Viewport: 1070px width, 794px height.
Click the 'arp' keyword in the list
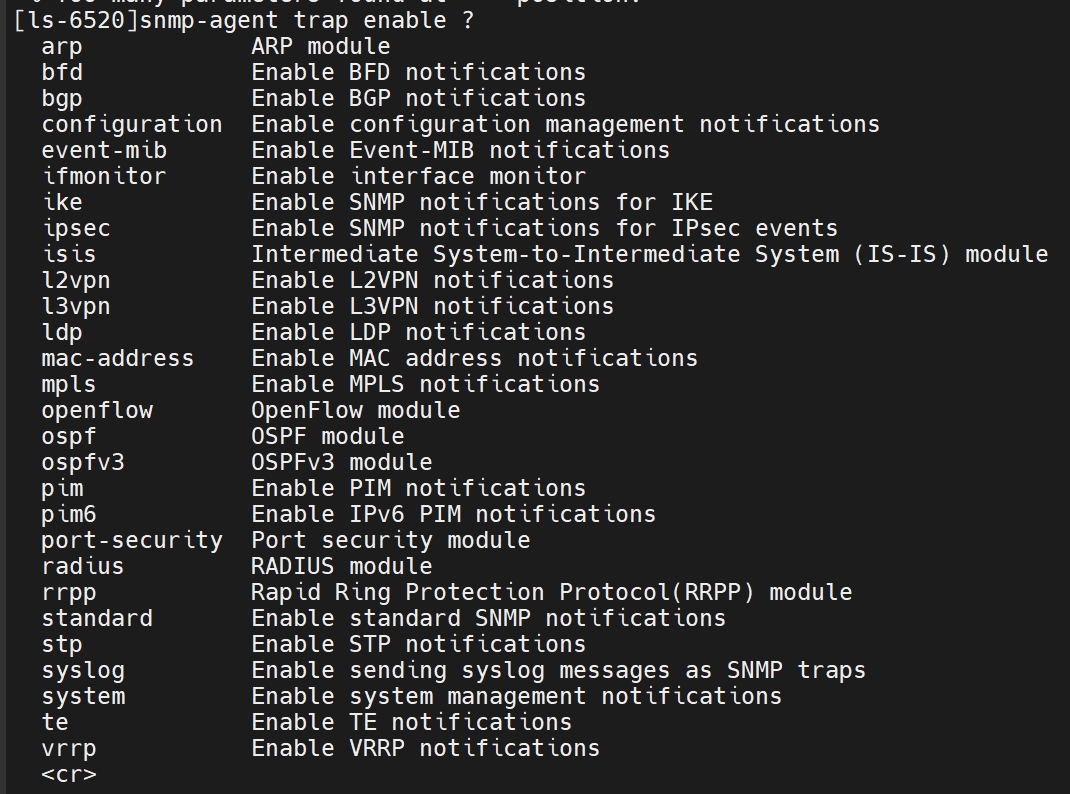(62, 47)
